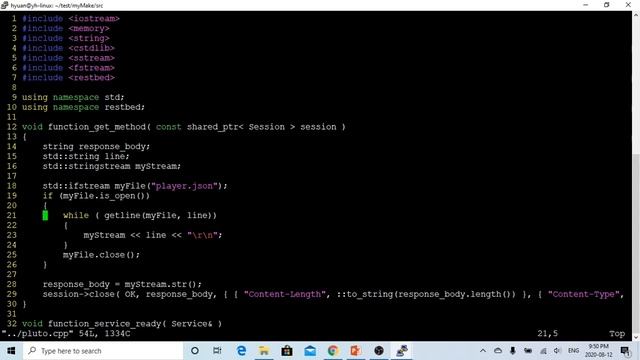Open the Windows Start menu
The width and height of the screenshot is (640, 360).
(11, 351)
